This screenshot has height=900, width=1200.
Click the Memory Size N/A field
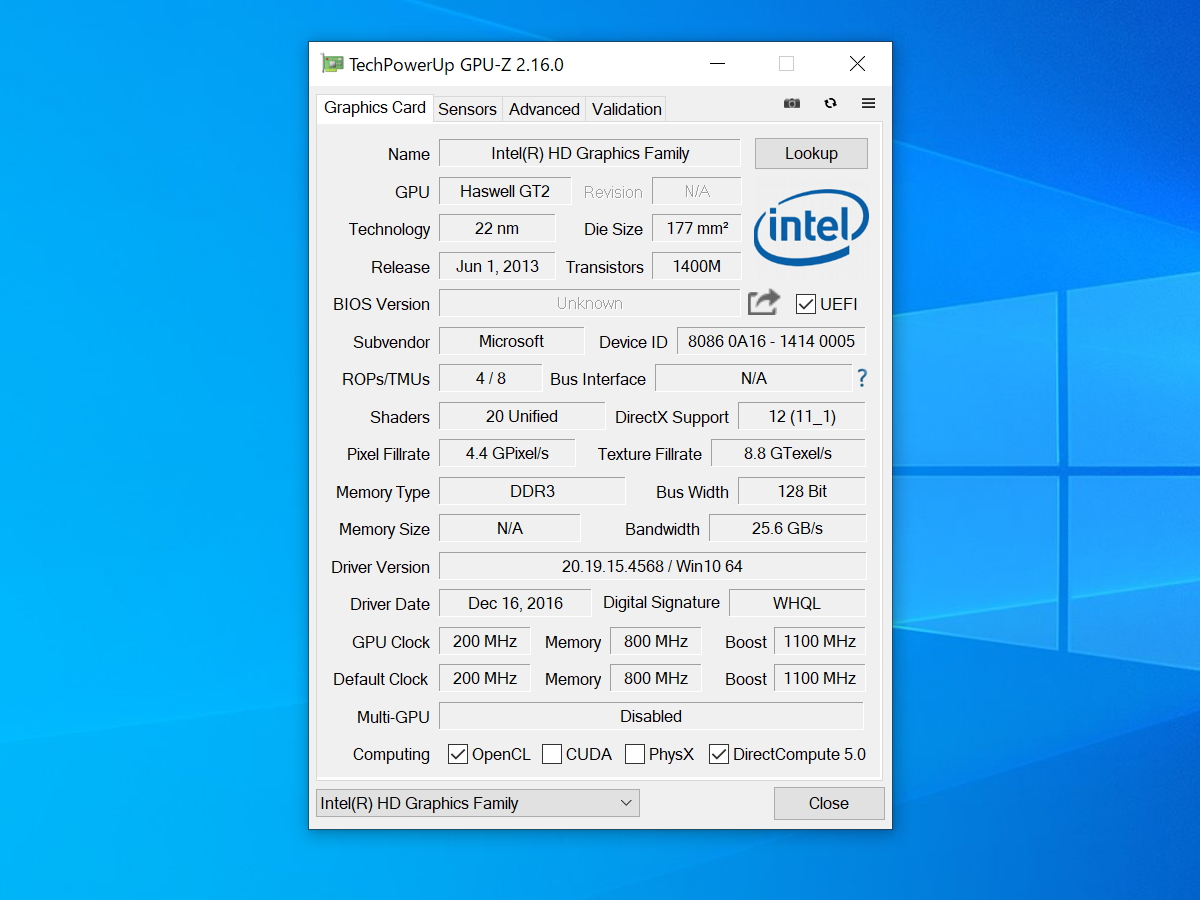(x=510, y=528)
